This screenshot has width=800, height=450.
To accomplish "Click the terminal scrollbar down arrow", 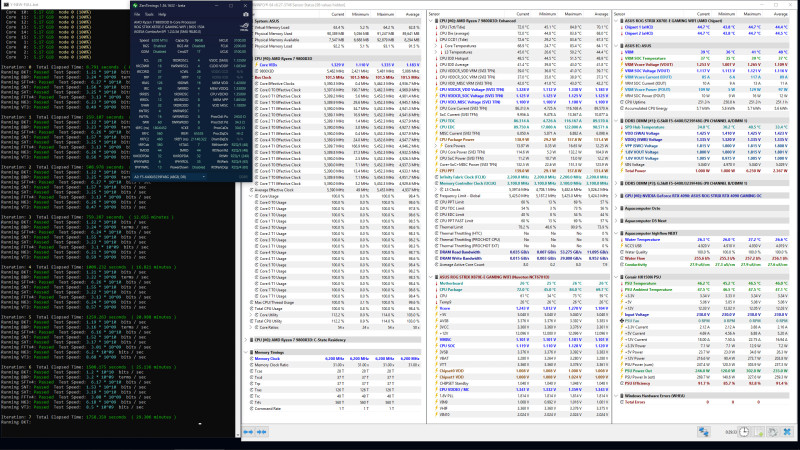I will click(237, 435).
